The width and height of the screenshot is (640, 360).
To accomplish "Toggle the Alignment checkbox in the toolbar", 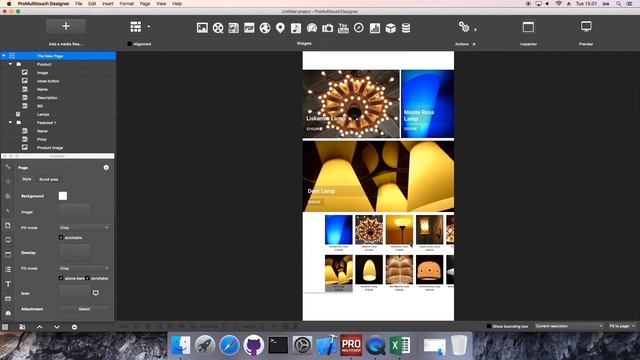I will click(x=129, y=44).
